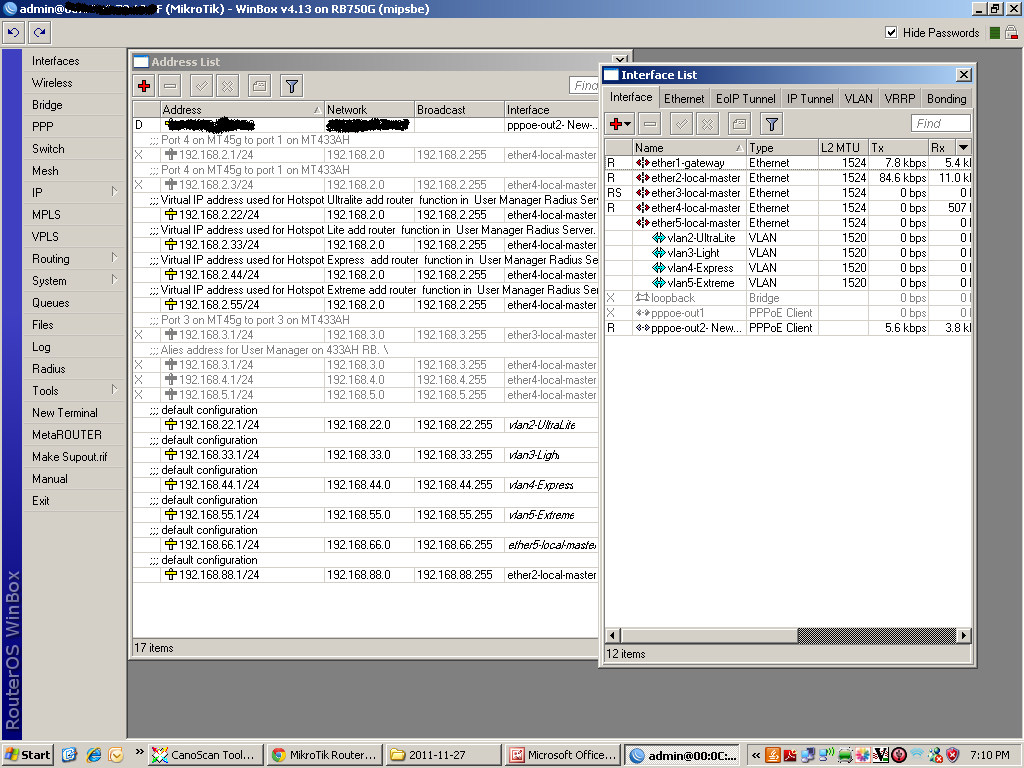Screen dimensions: 1024x768
Task: Switch to the Bonding tab
Action: tap(946, 99)
